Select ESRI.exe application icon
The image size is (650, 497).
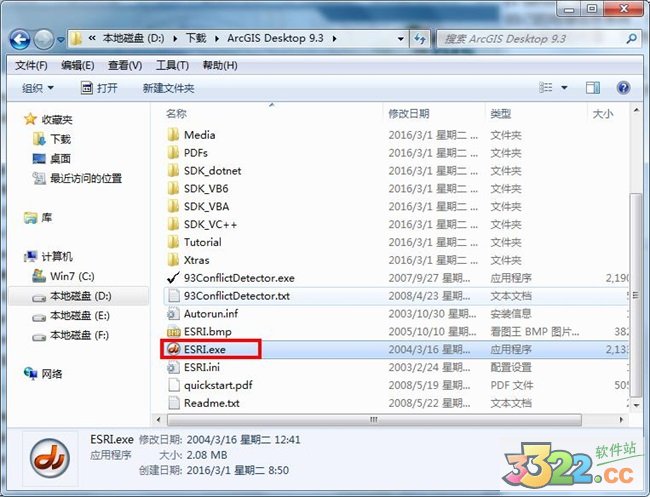[x=173, y=349]
